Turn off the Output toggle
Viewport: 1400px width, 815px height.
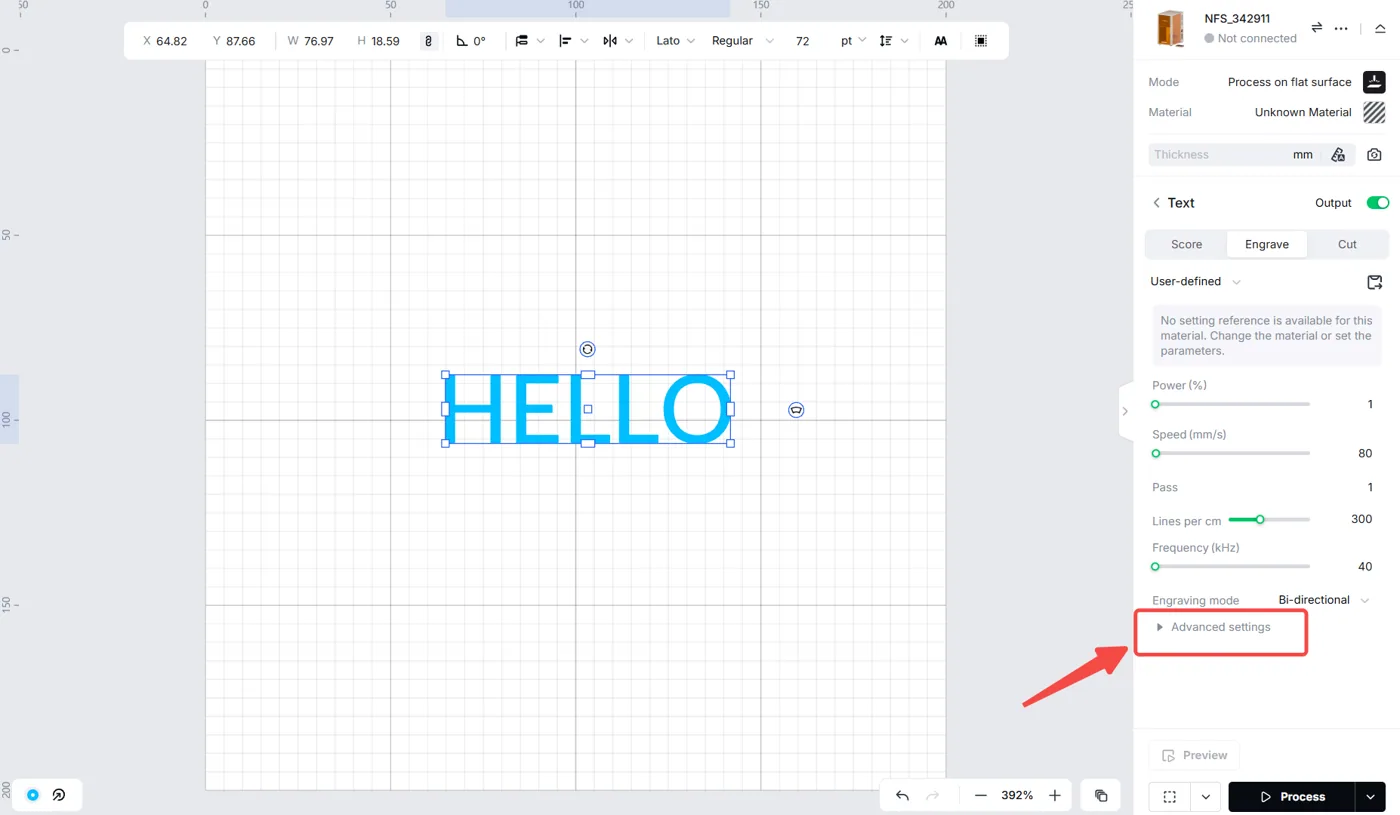1378,203
